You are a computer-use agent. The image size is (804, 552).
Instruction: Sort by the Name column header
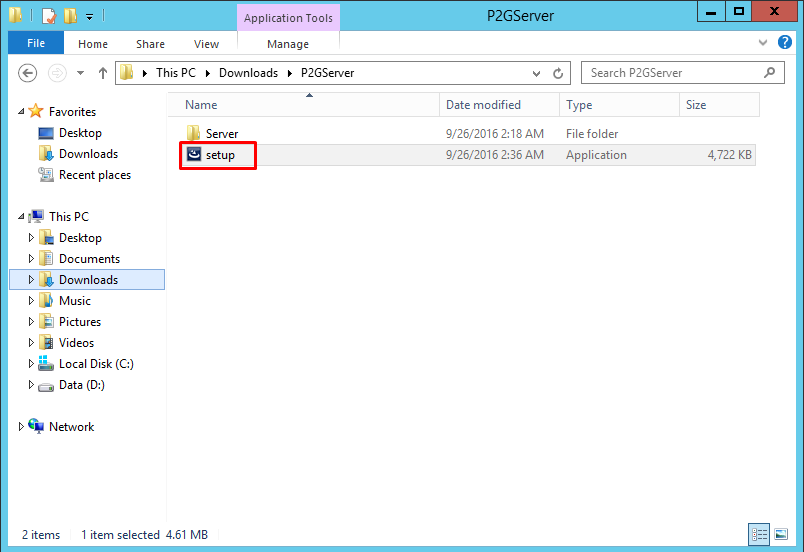point(304,105)
